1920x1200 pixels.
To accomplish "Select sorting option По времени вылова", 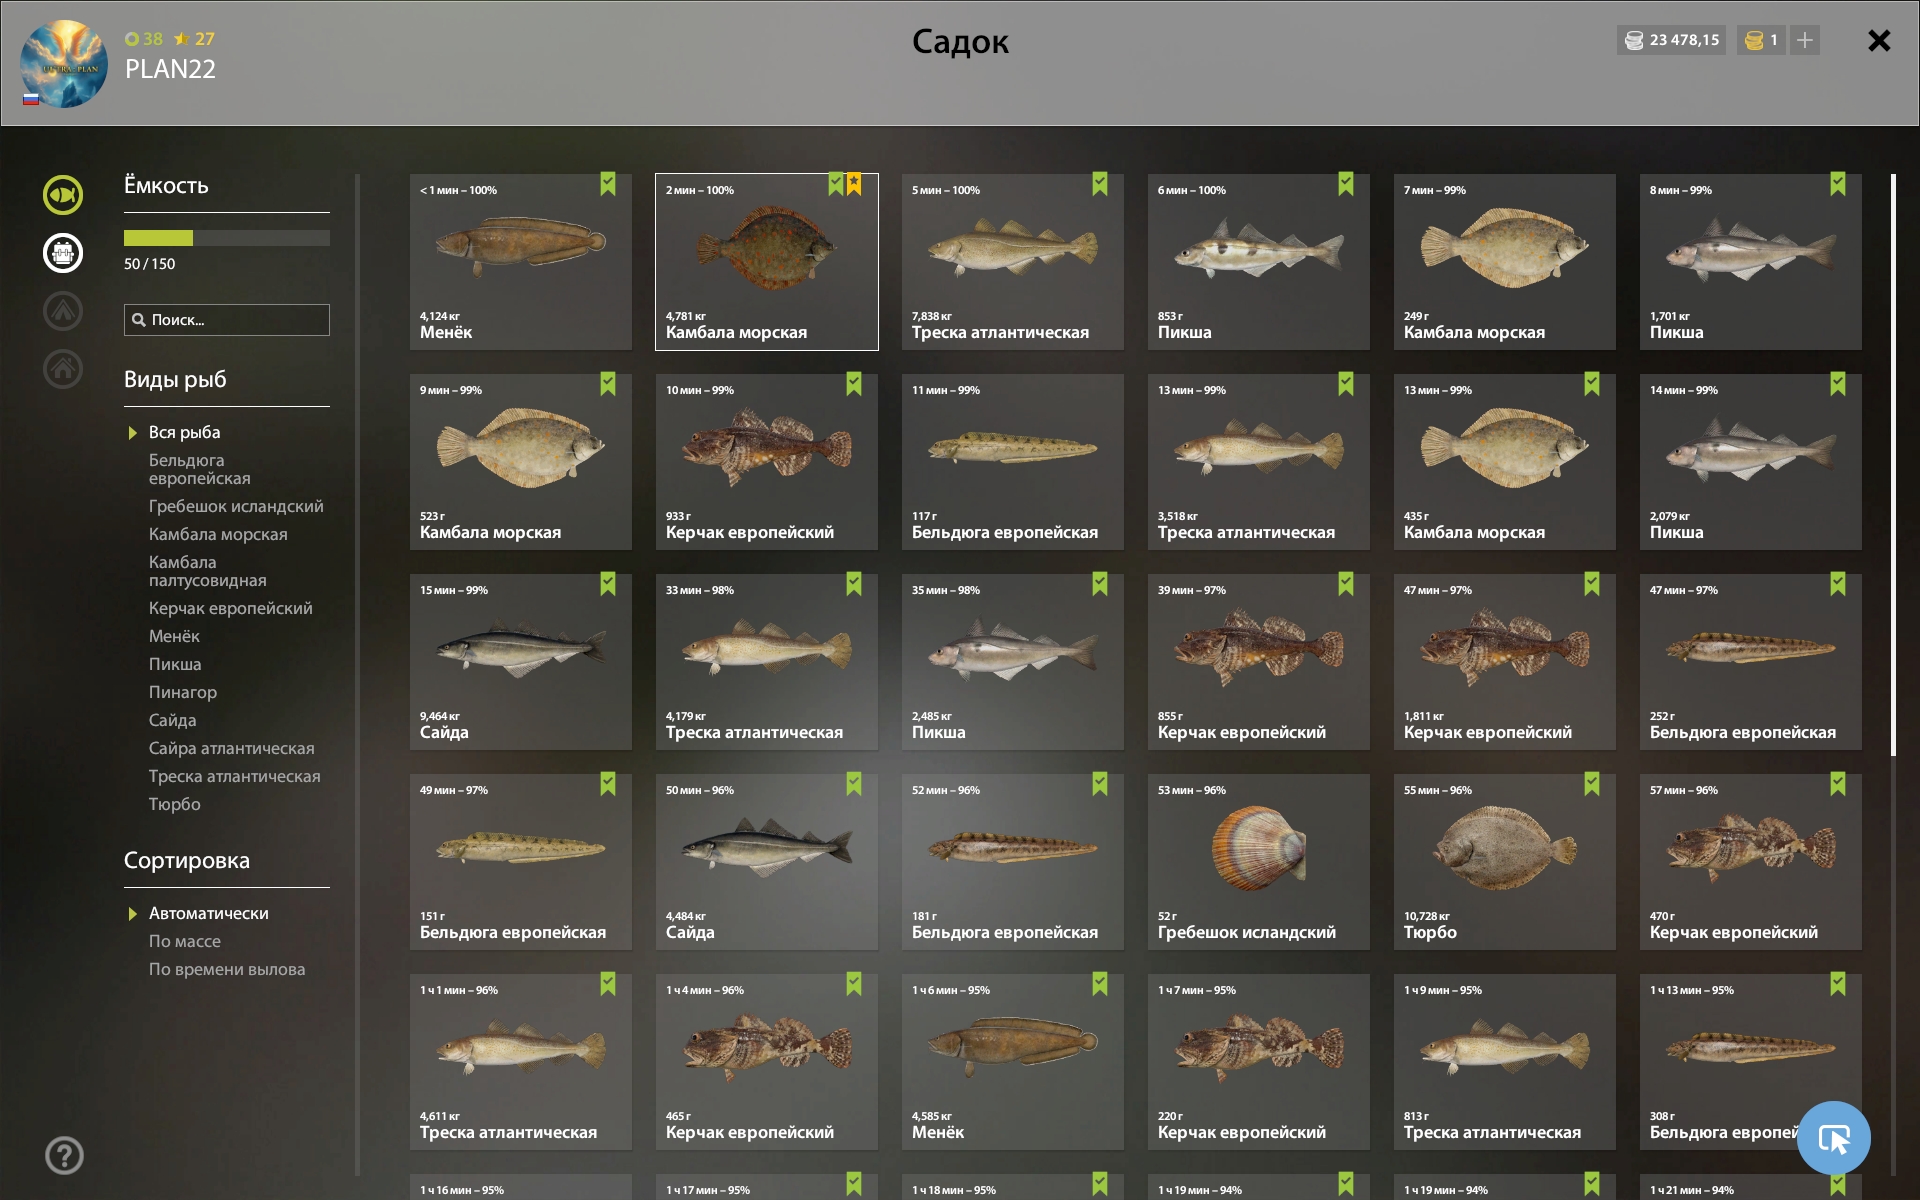I will (x=227, y=969).
